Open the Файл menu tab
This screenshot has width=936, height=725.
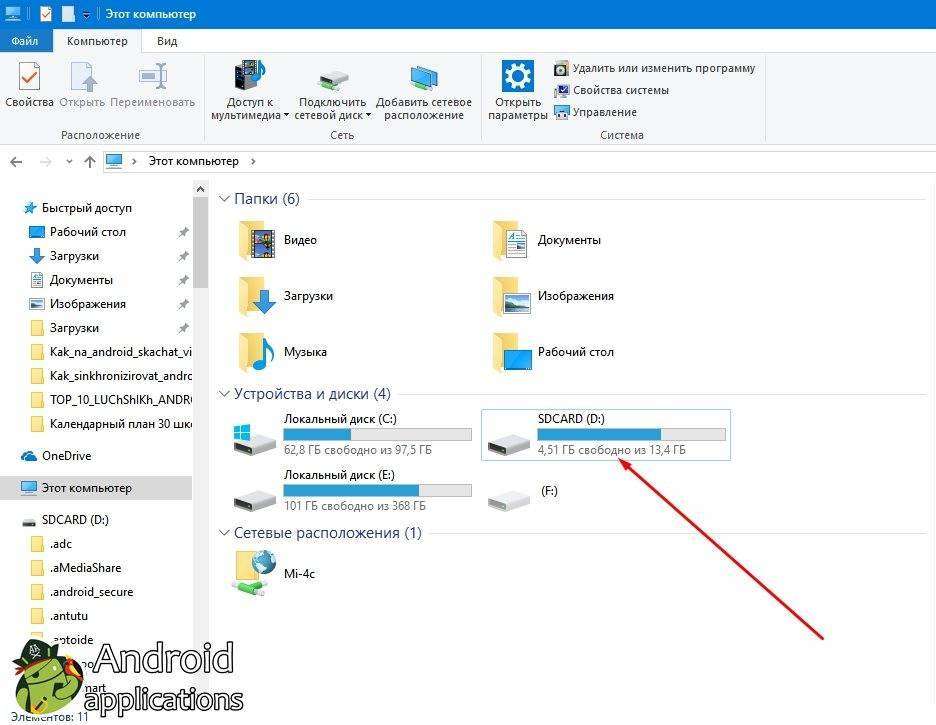[x=25, y=41]
